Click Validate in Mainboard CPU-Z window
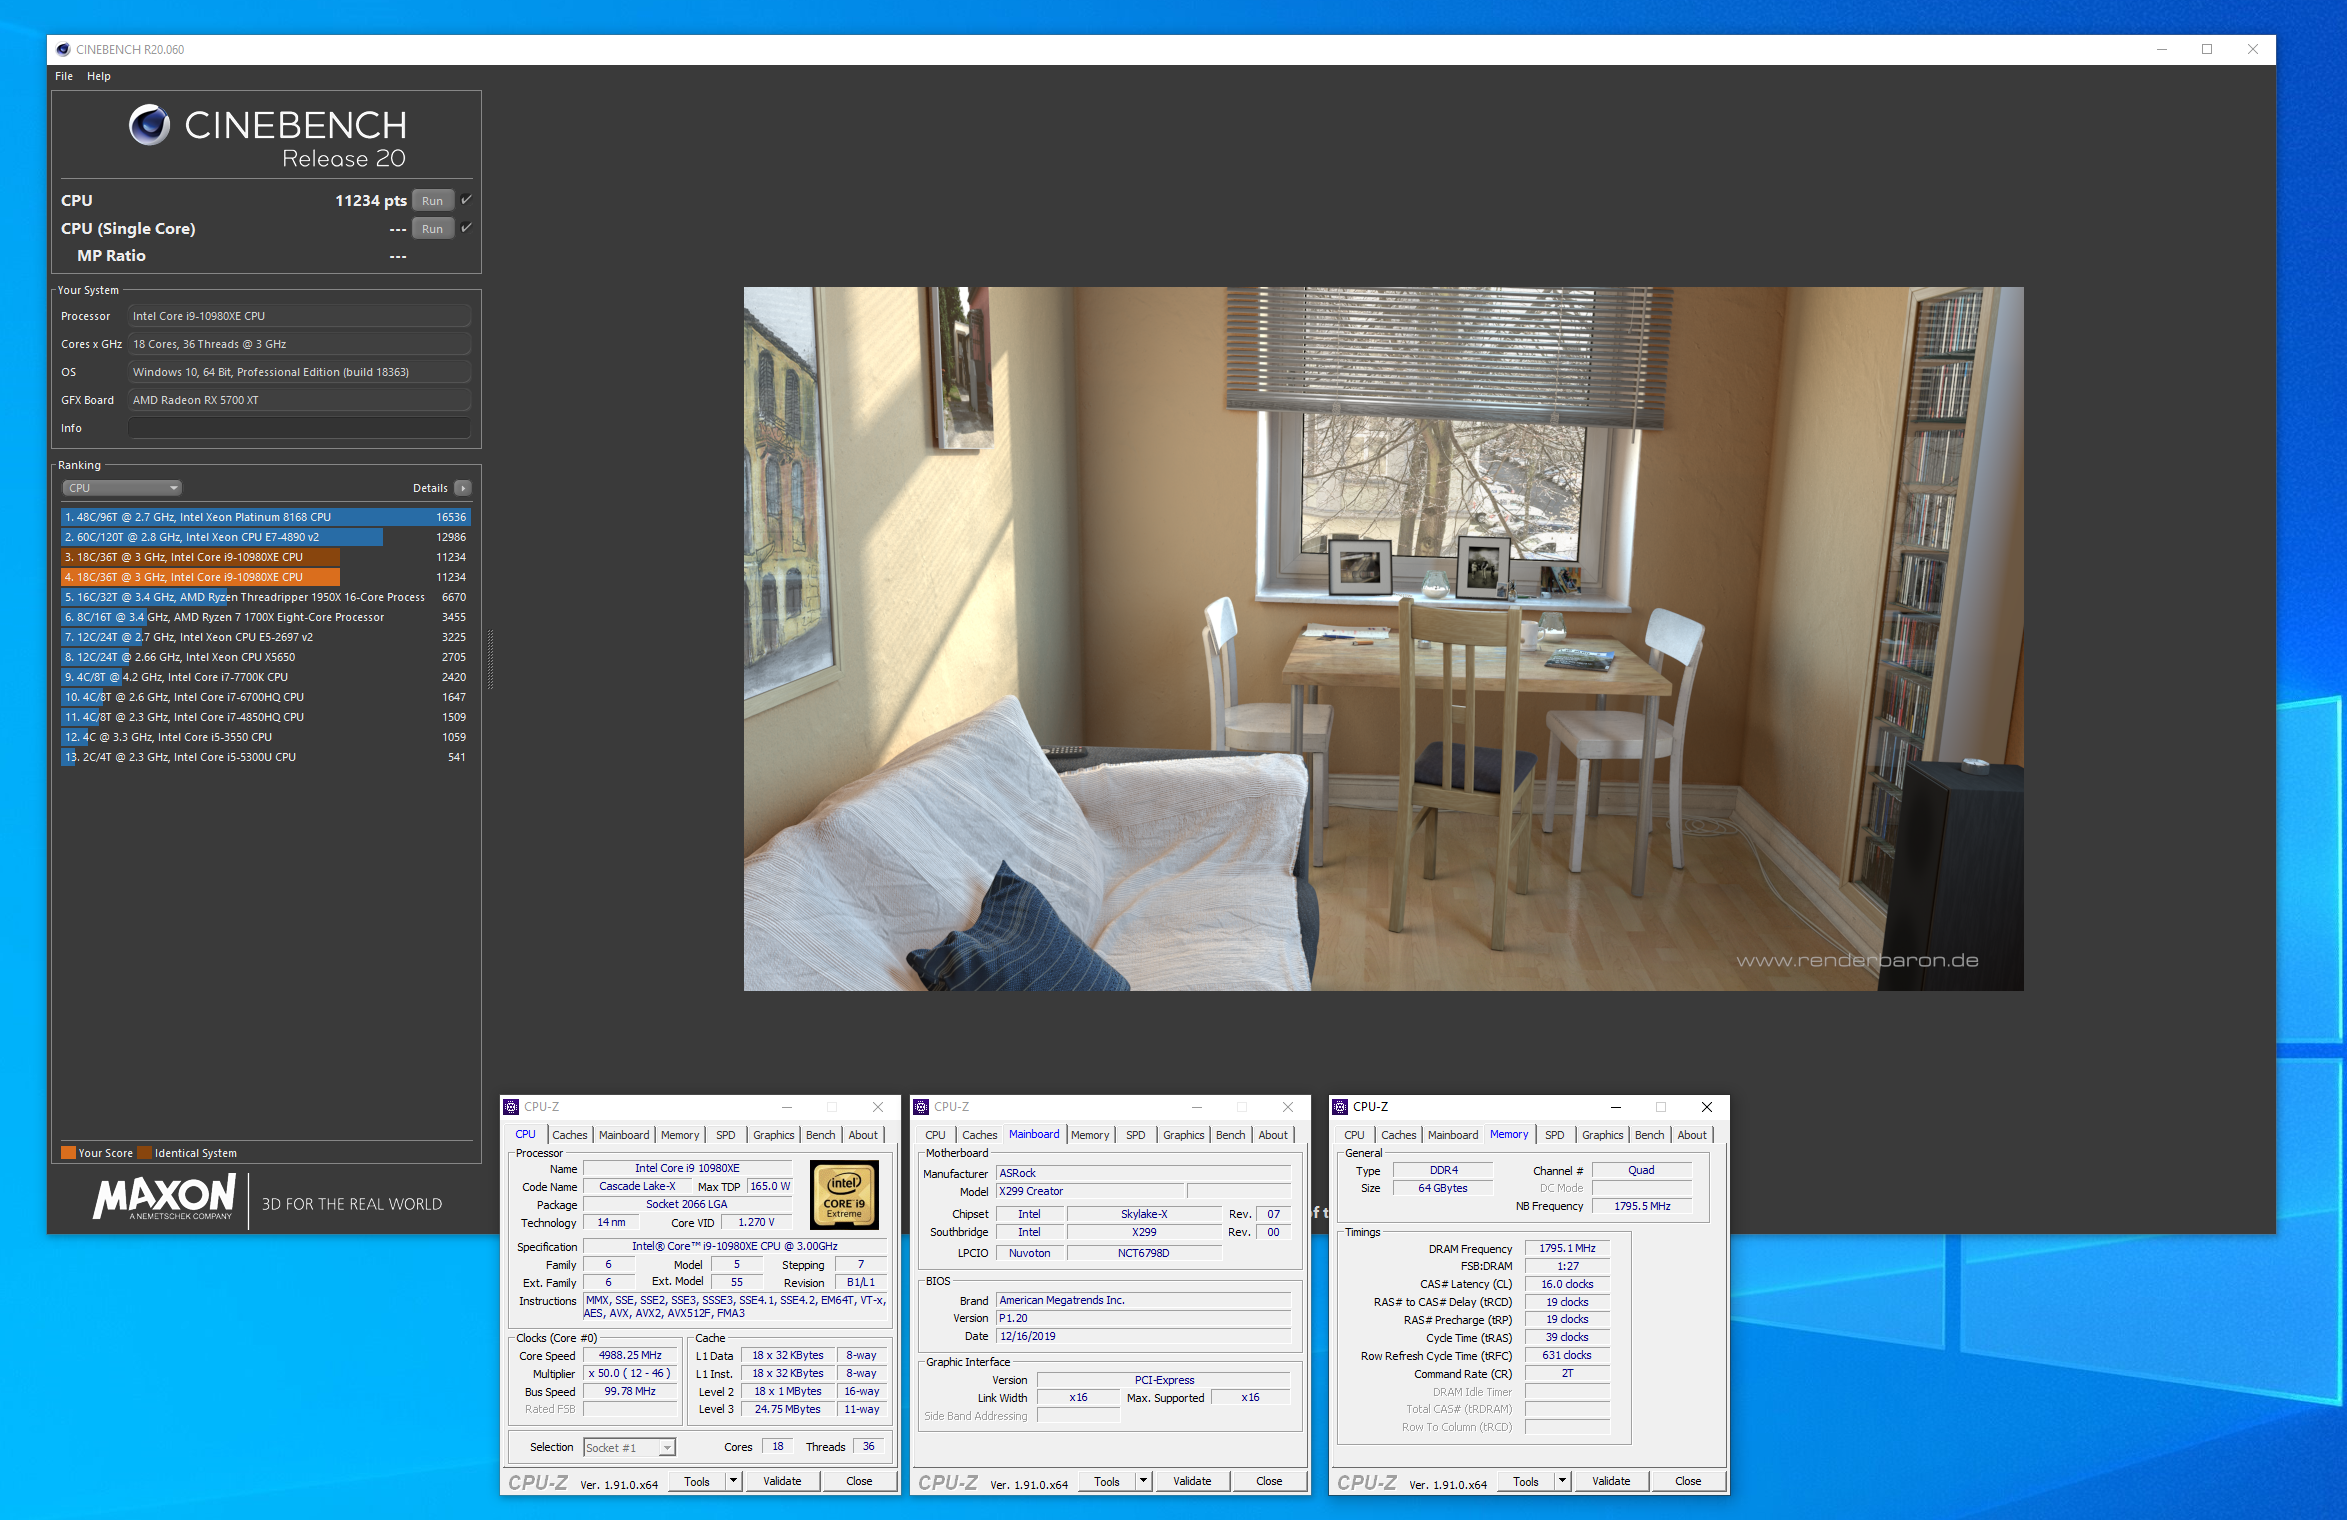Viewport: 2347px width, 1520px height. 1192,1482
